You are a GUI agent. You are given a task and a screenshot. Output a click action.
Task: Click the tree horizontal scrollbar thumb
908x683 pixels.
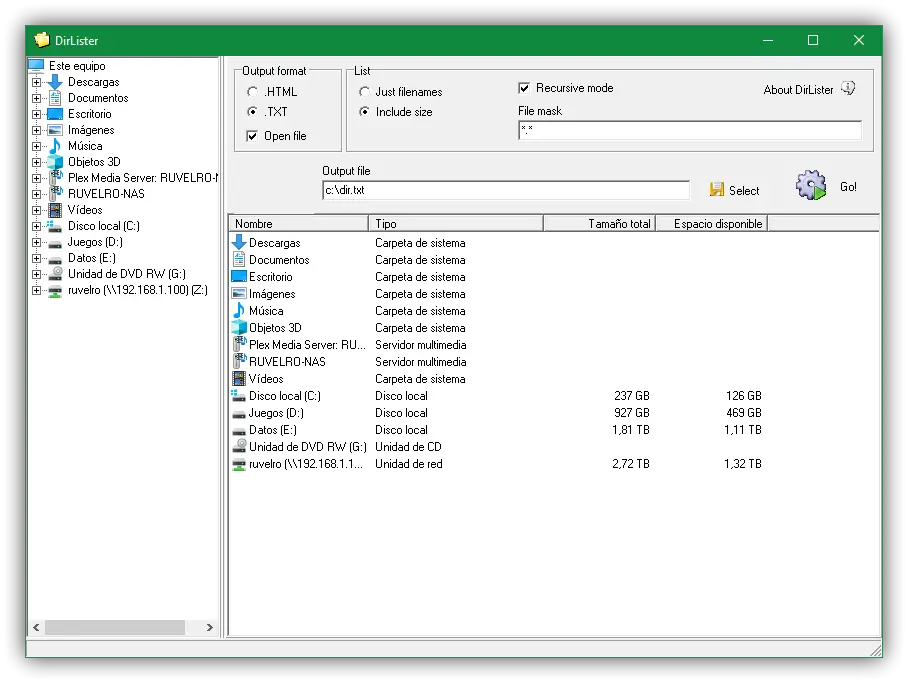pos(115,627)
